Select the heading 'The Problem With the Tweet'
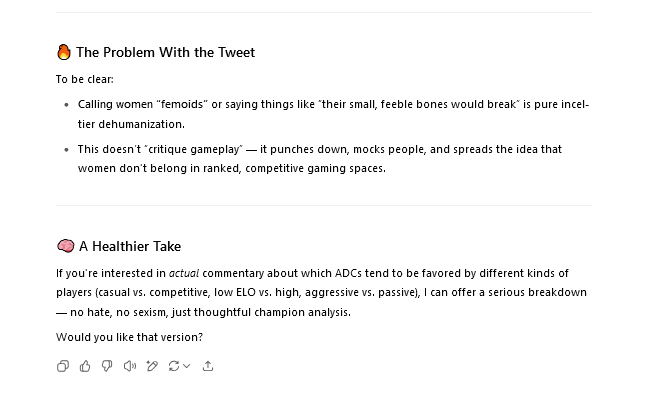Screen dimensions: 646x405 [x=166, y=52]
